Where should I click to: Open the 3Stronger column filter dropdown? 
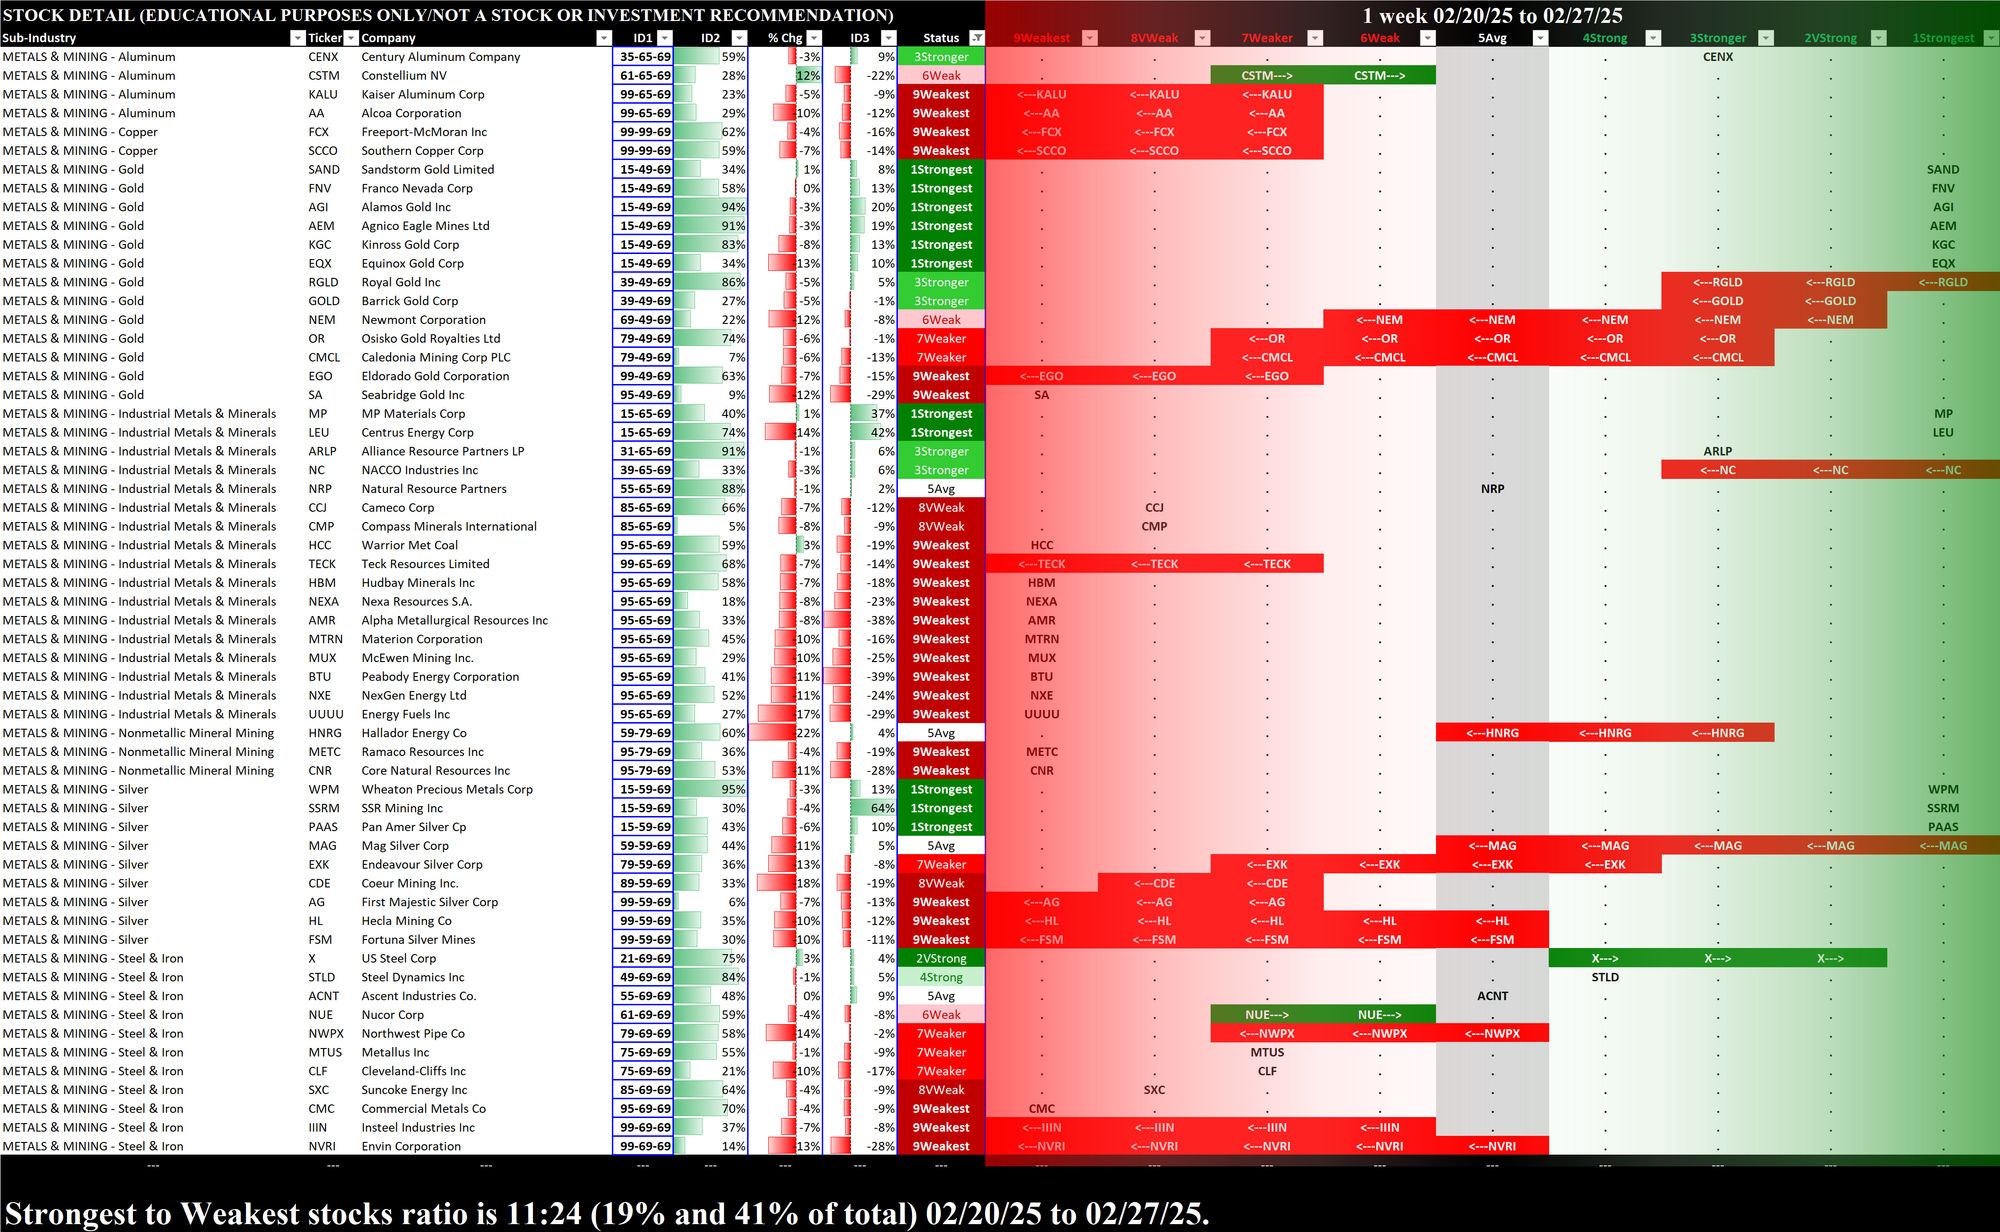tap(1766, 38)
